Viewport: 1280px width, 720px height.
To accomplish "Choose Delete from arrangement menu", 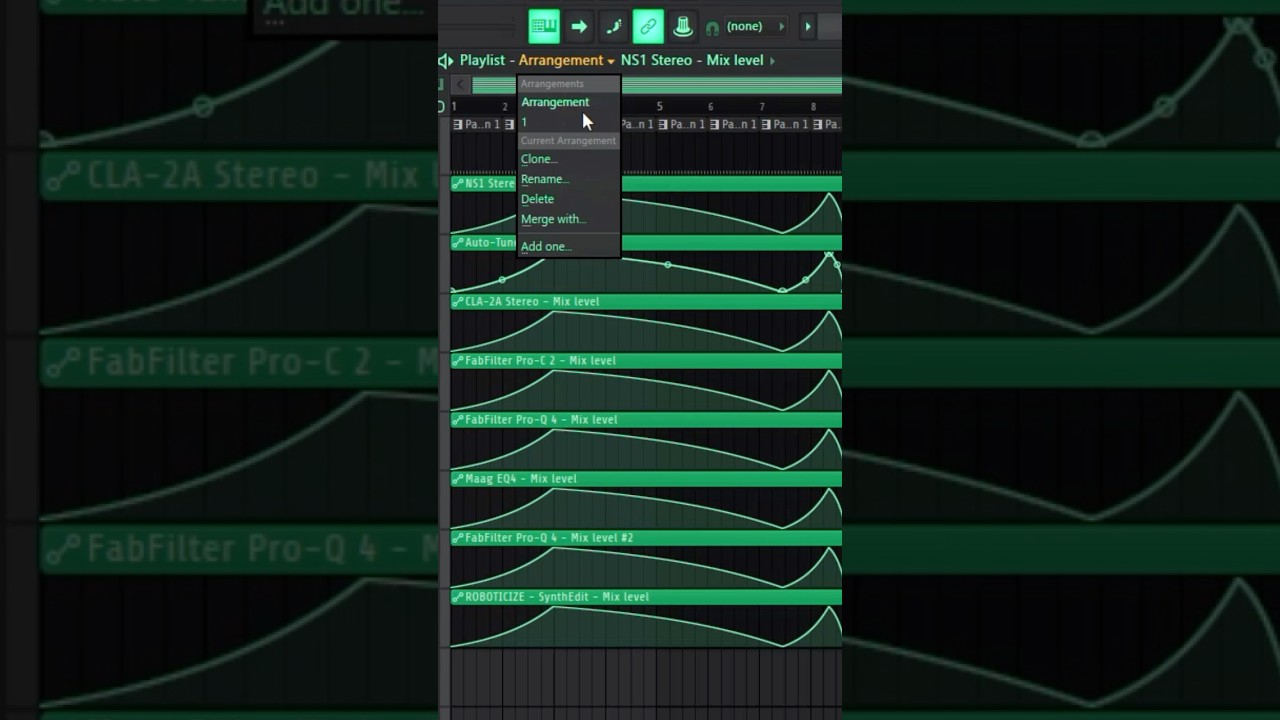I will pyautogui.click(x=537, y=199).
